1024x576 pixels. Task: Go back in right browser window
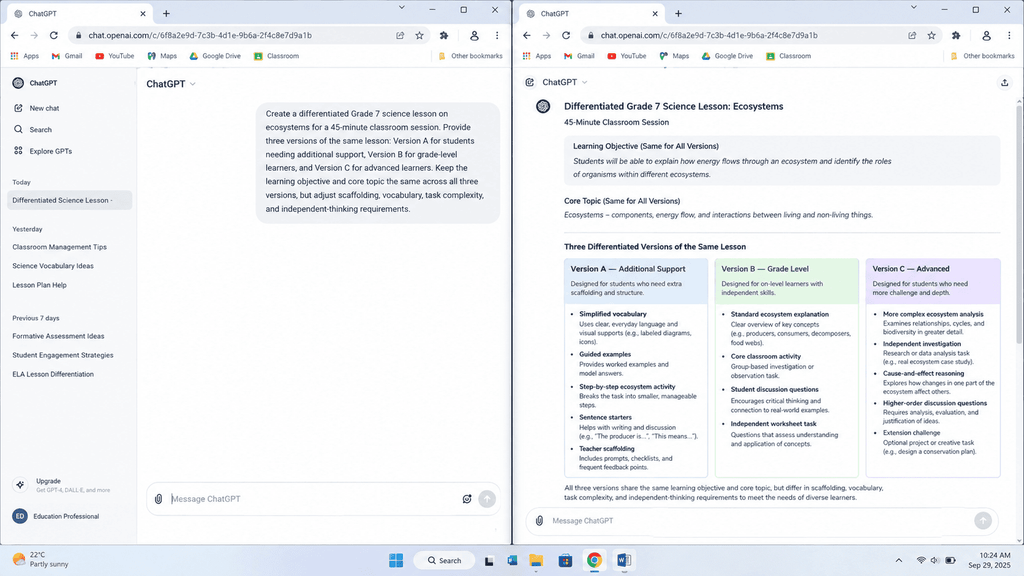tap(526, 35)
